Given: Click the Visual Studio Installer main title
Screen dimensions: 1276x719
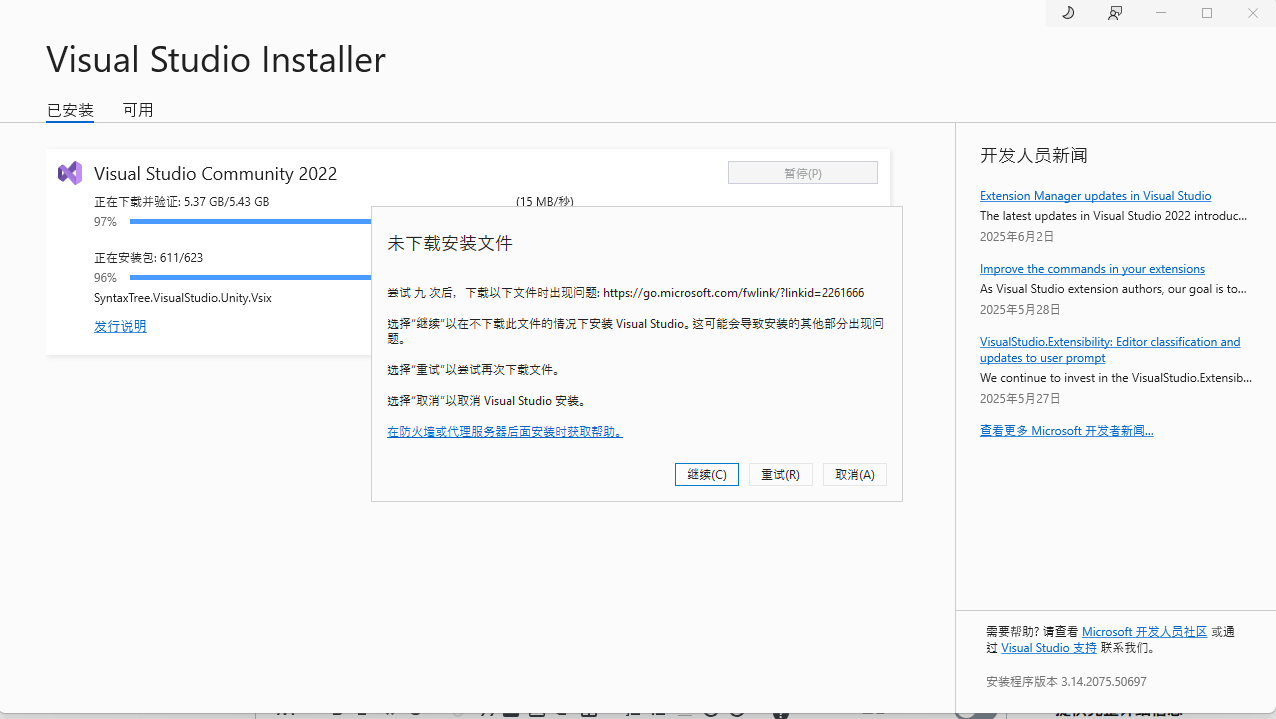Looking at the screenshot, I should 216,60.
